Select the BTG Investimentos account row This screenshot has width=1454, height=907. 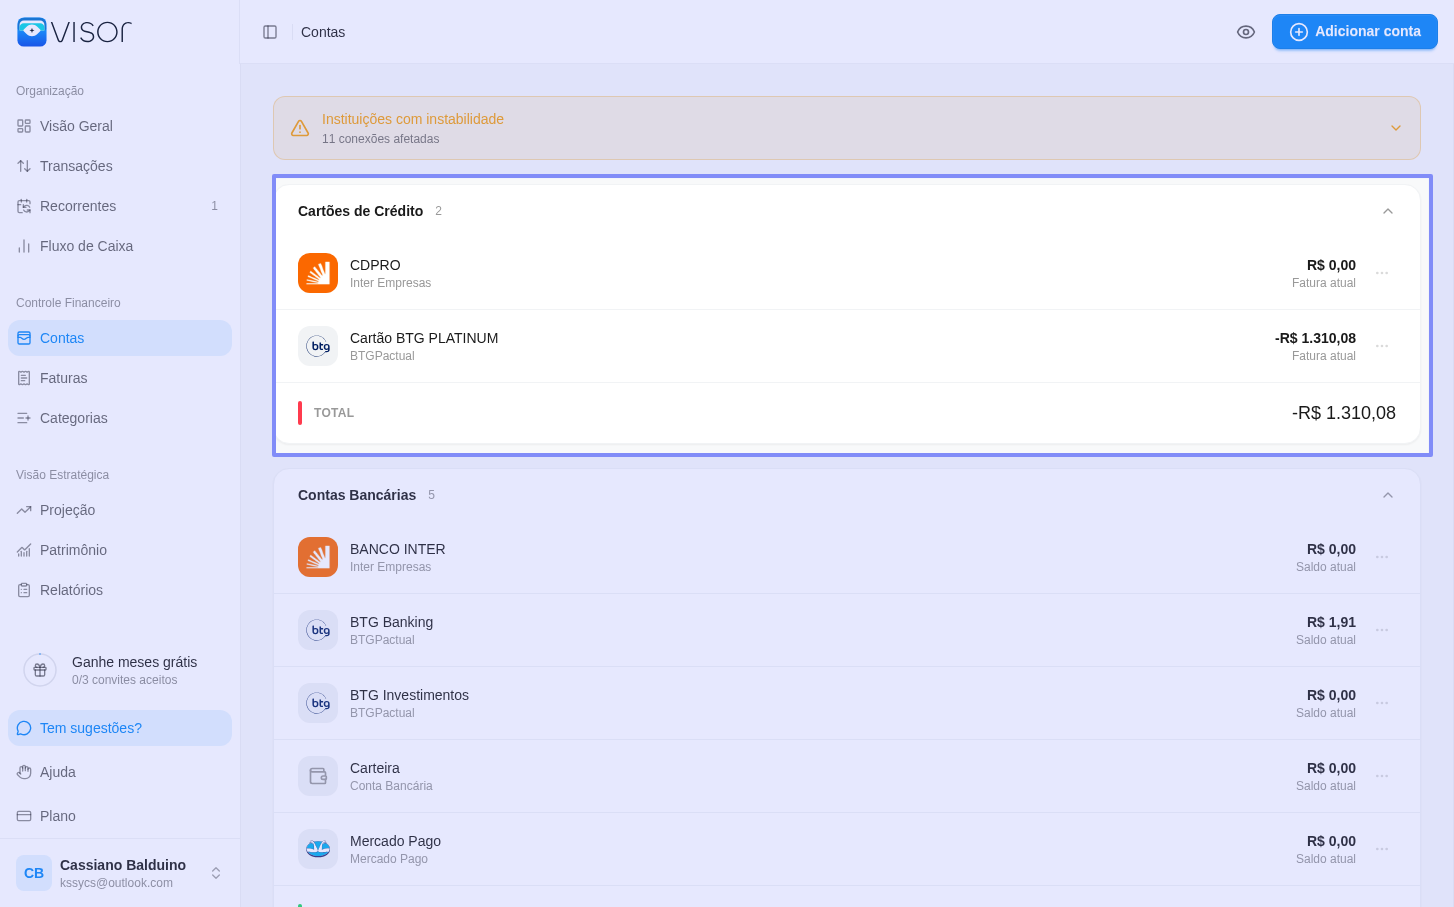point(800,703)
